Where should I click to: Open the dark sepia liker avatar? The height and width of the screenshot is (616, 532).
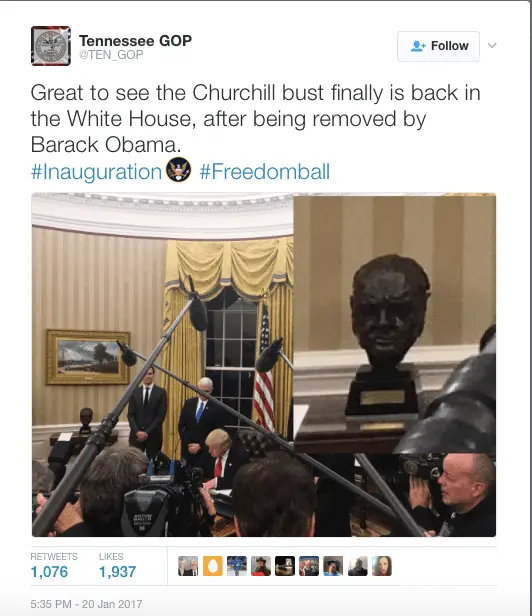tap(285, 566)
